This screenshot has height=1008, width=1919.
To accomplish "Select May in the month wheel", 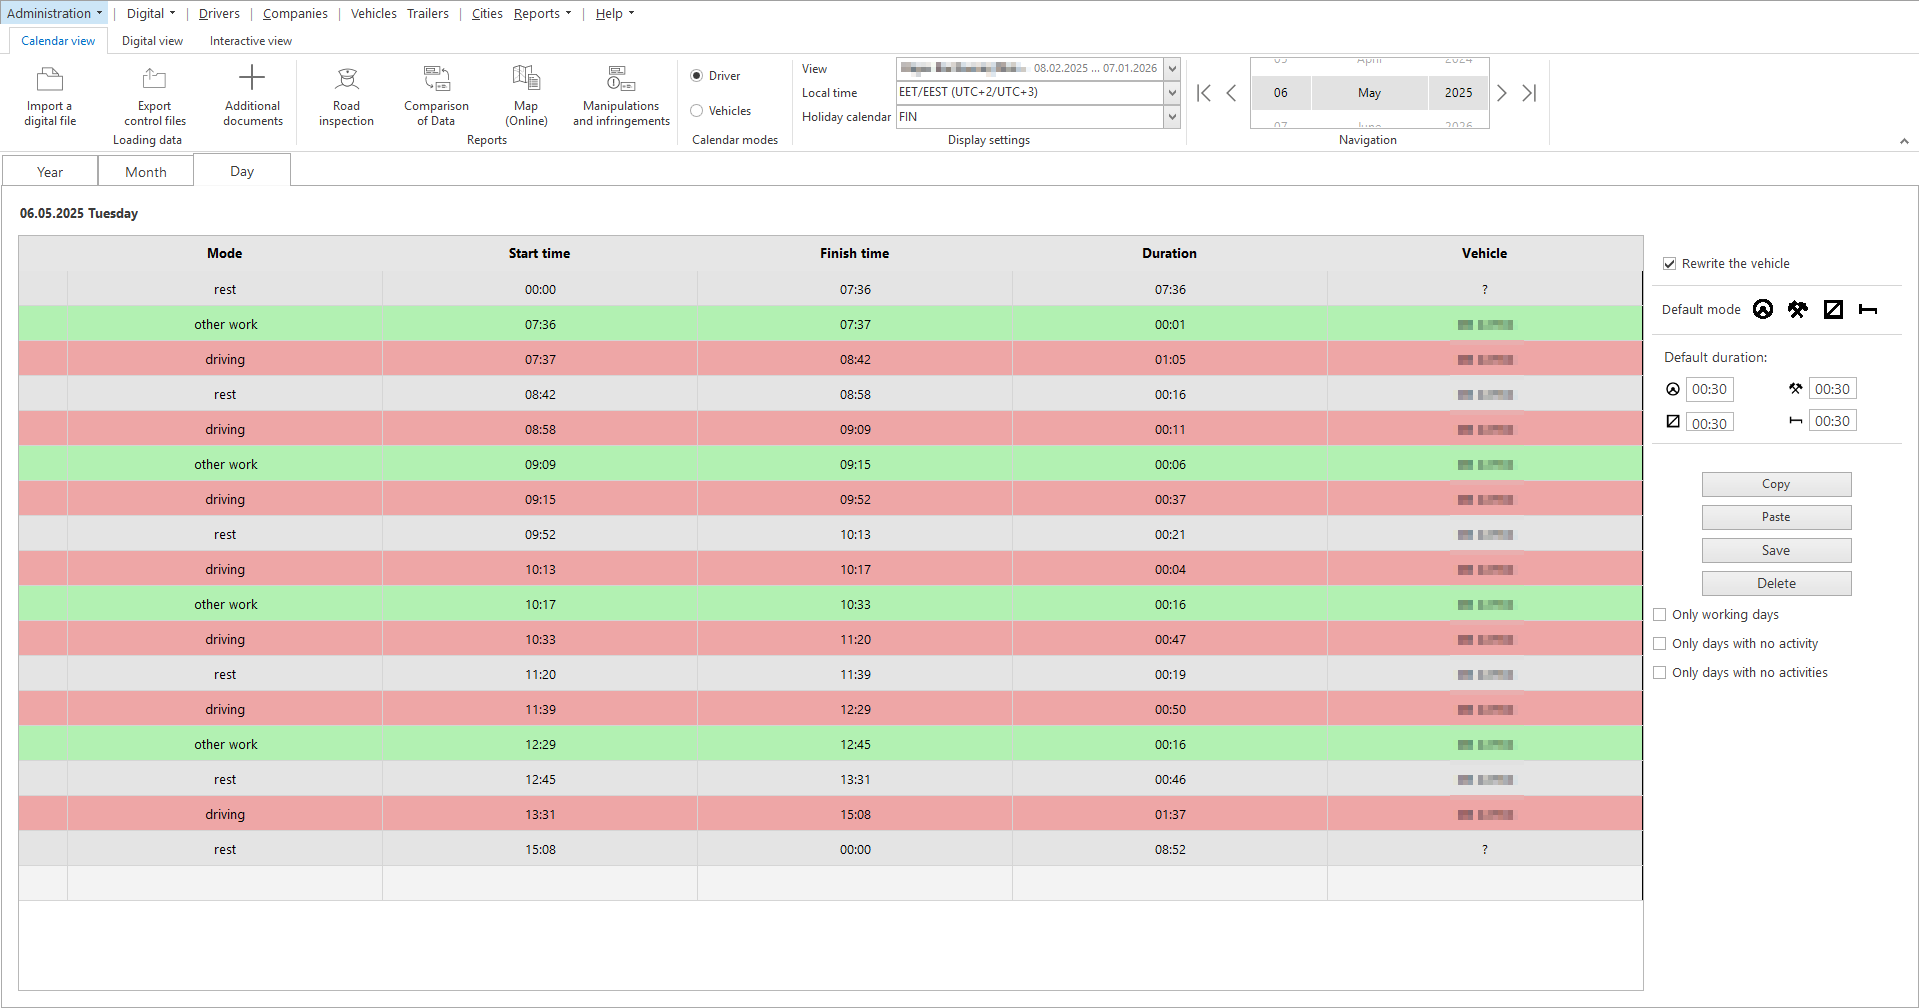I will pos(1369,93).
